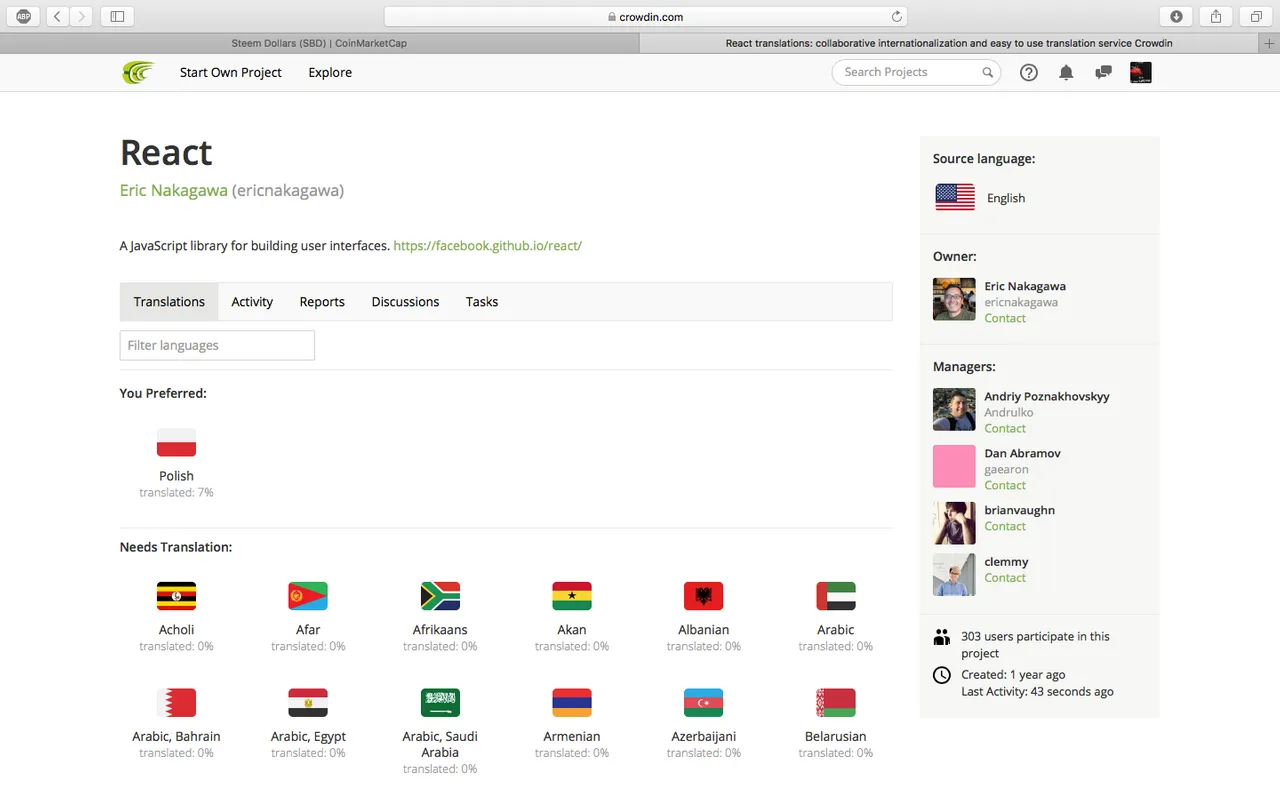
Task: Click the 'Last Activity: 43 seconds ago' text
Action: click(x=1037, y=691)
